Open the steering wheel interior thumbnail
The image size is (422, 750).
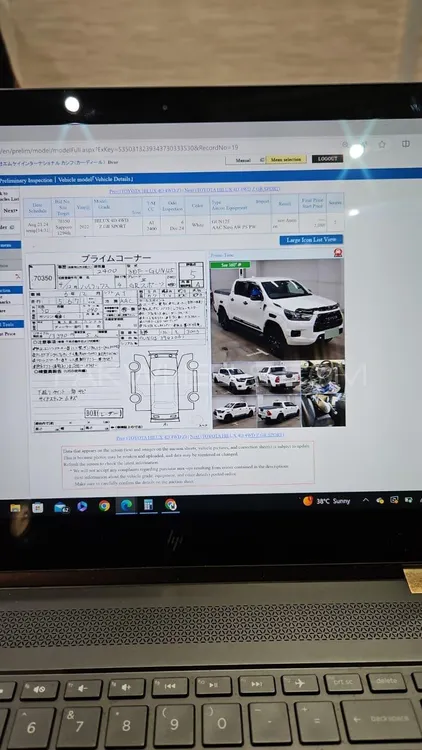(x=323, y=375)
